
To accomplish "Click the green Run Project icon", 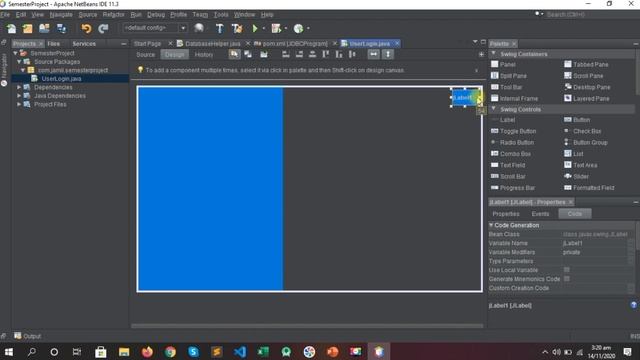I will pos(255,29).
